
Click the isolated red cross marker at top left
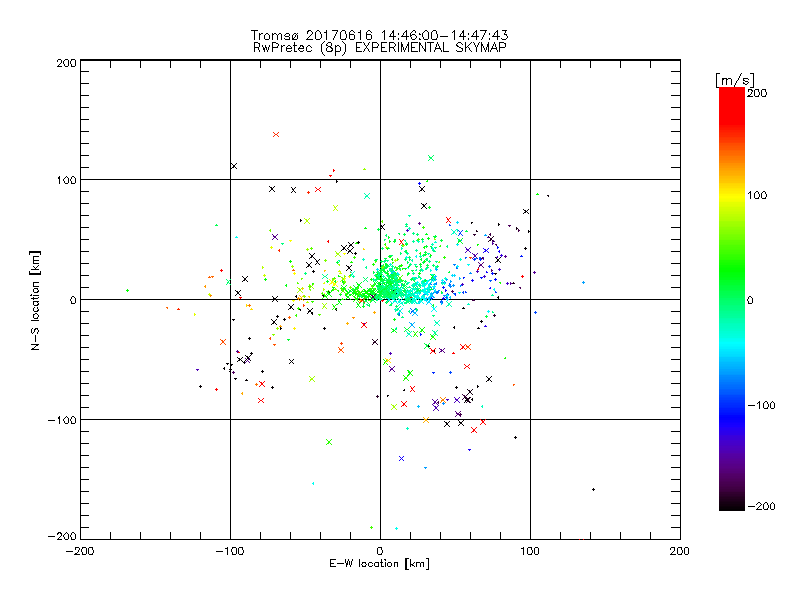[276, 135]
